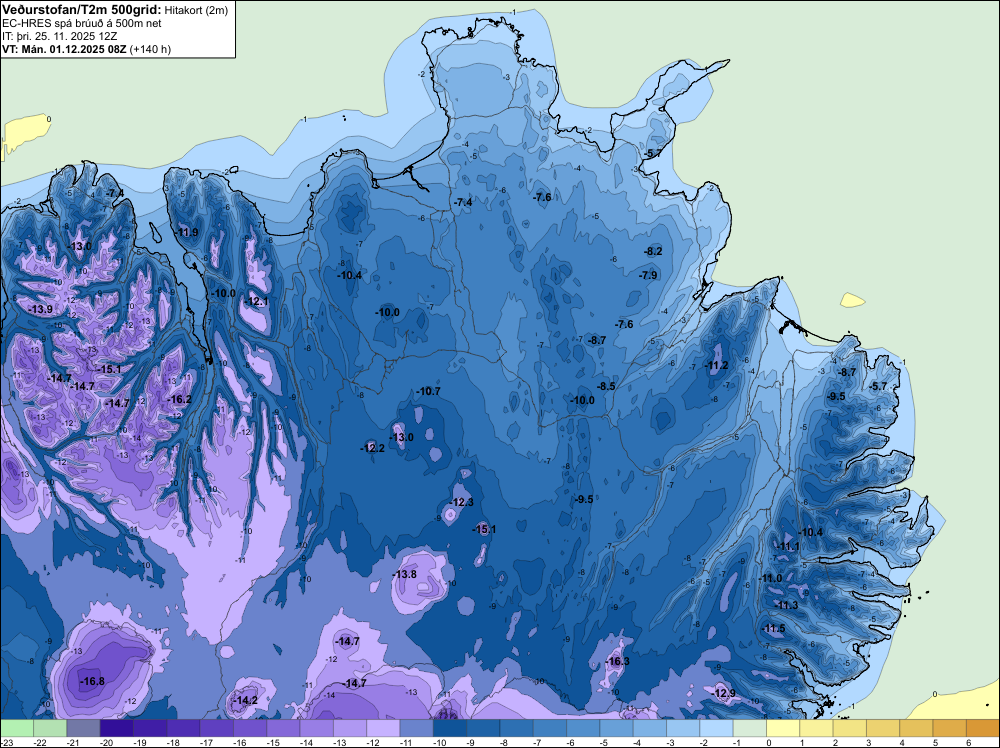Click the grey-blue legend swatch between -21 and -20
Viewport: 1000px width, 748px height.
coord(84,728)
